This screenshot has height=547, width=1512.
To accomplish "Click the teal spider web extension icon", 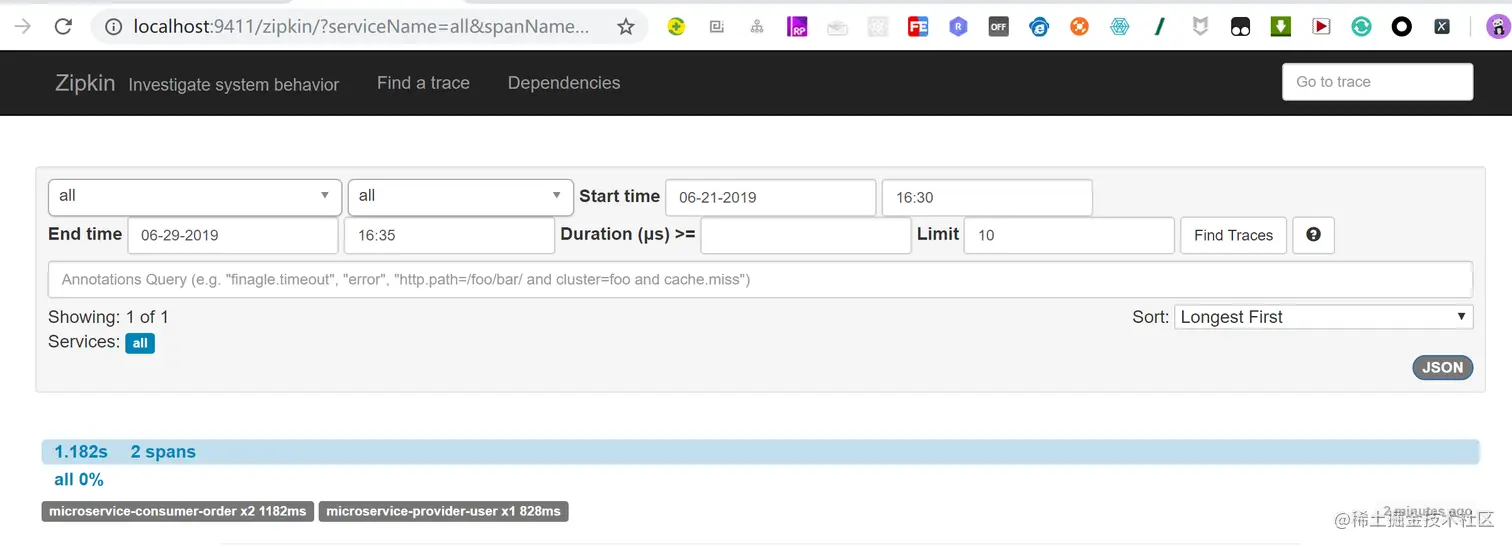I will coord(1120,27).
